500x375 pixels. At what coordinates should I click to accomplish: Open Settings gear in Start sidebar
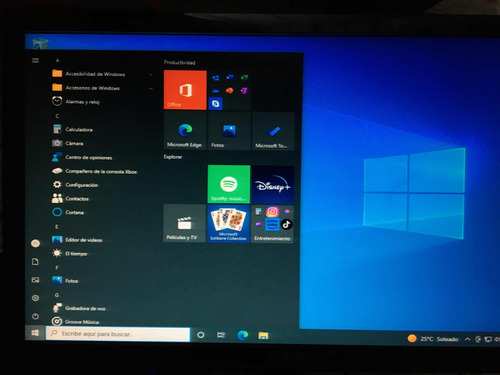[35, 298]
